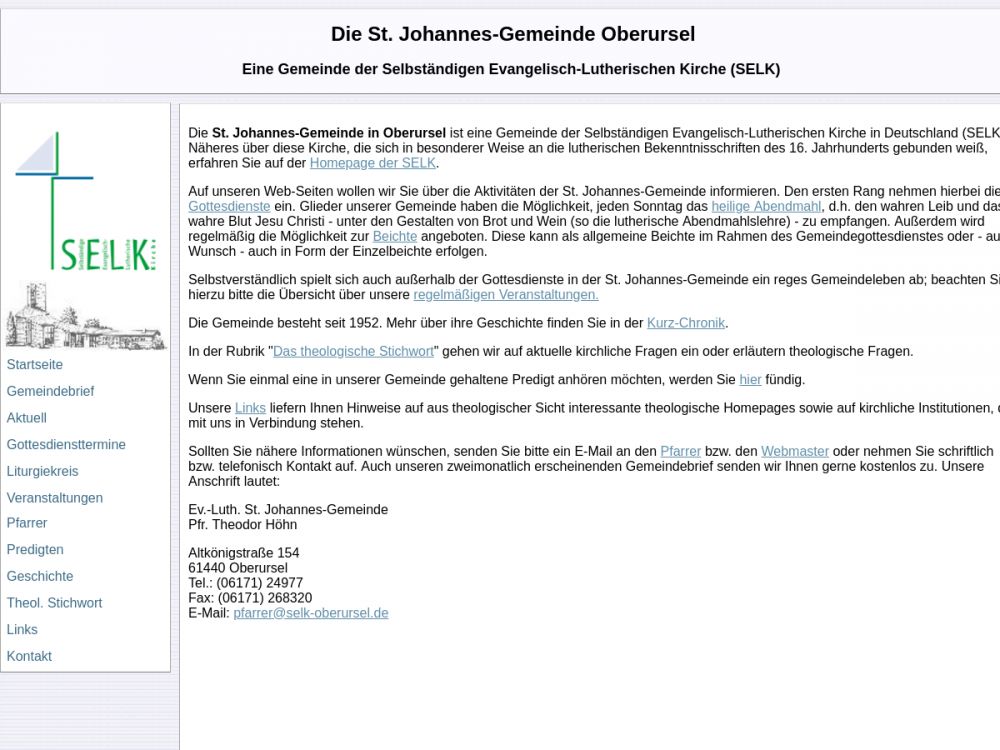The image size is (1000, 750).
Task: Open Veranstaltungen from the sidebar
Action: point(55,498)
